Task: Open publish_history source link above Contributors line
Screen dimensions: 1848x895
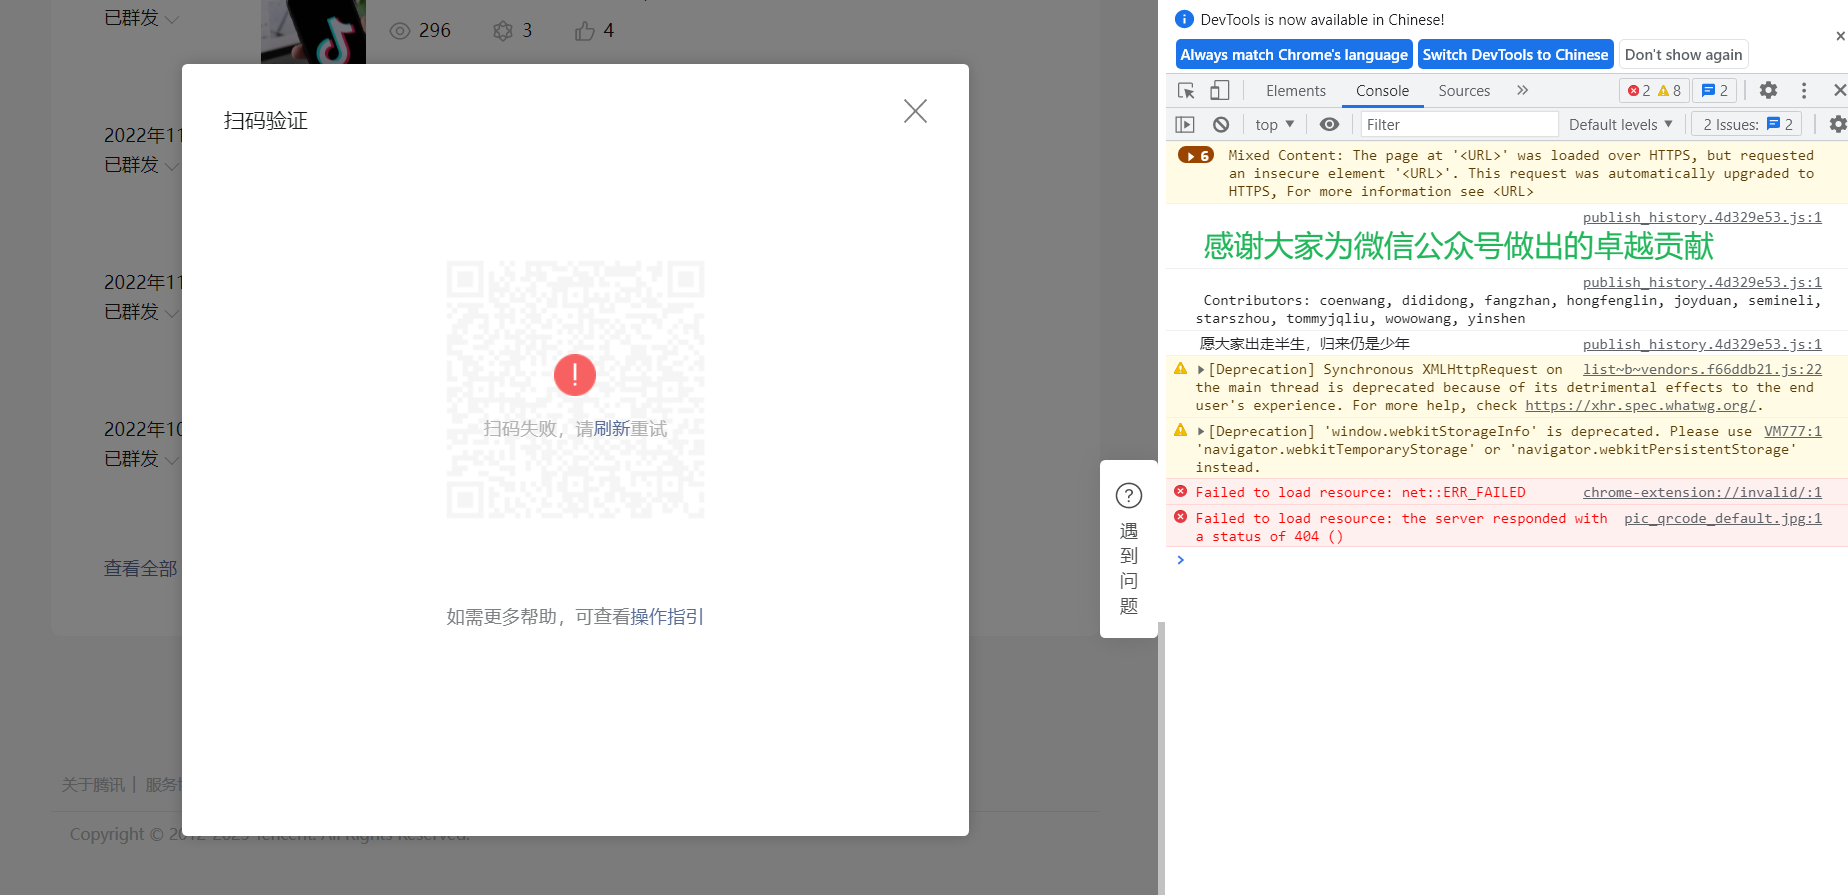Action: tap(1702, 283)
